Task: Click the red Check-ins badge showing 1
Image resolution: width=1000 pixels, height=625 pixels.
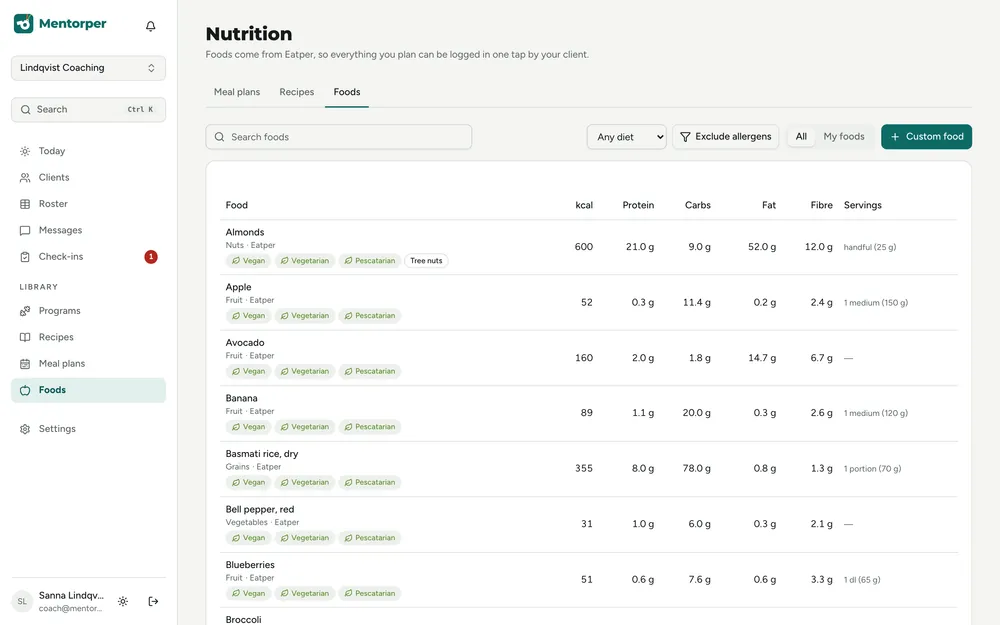Action: click(151, 257)
